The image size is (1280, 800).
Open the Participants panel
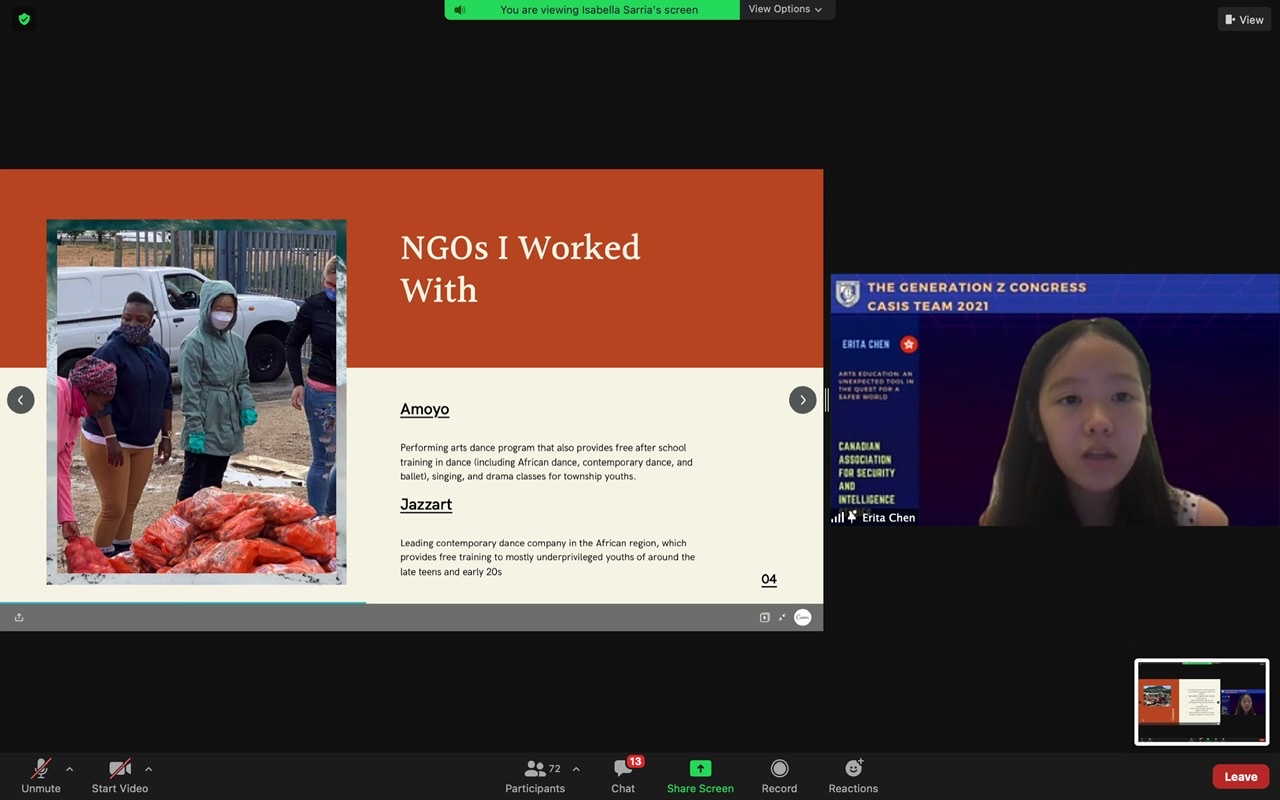pos(535,770)
